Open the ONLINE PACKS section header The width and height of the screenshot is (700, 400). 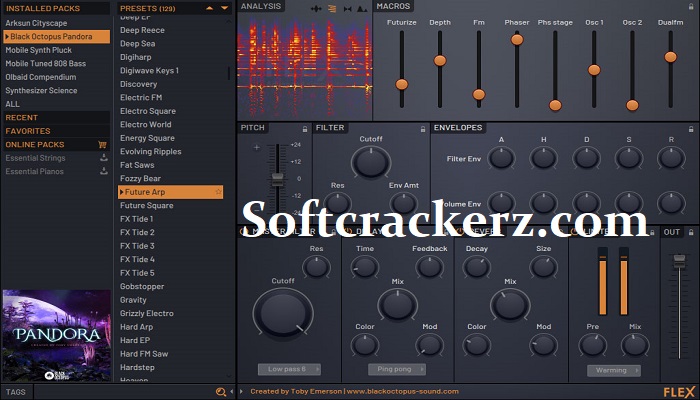[56, 144]
